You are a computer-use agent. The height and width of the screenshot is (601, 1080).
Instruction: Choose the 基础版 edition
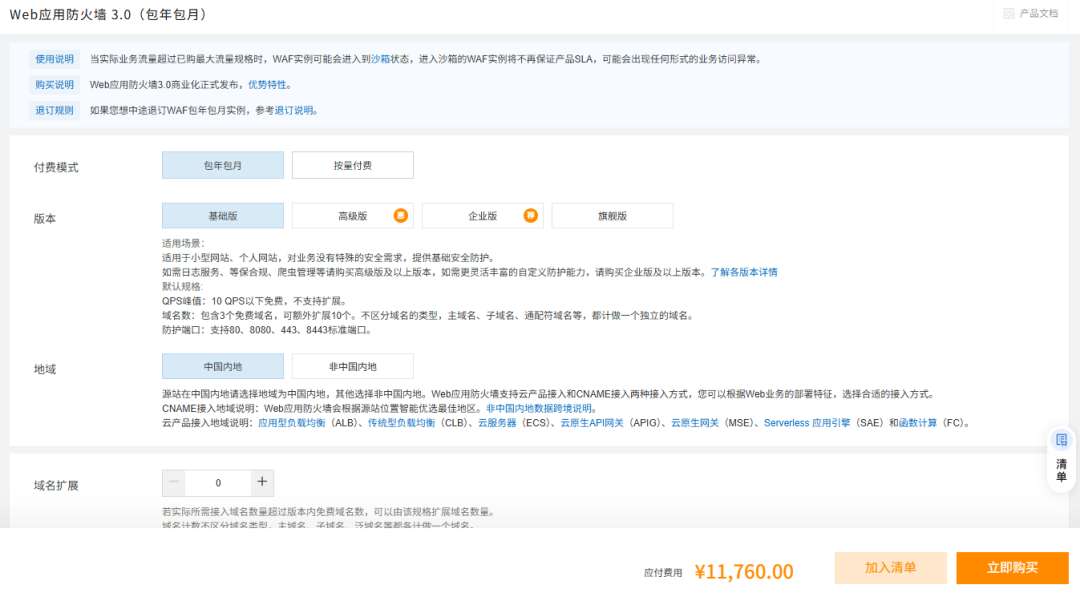[x=222, y=215]
